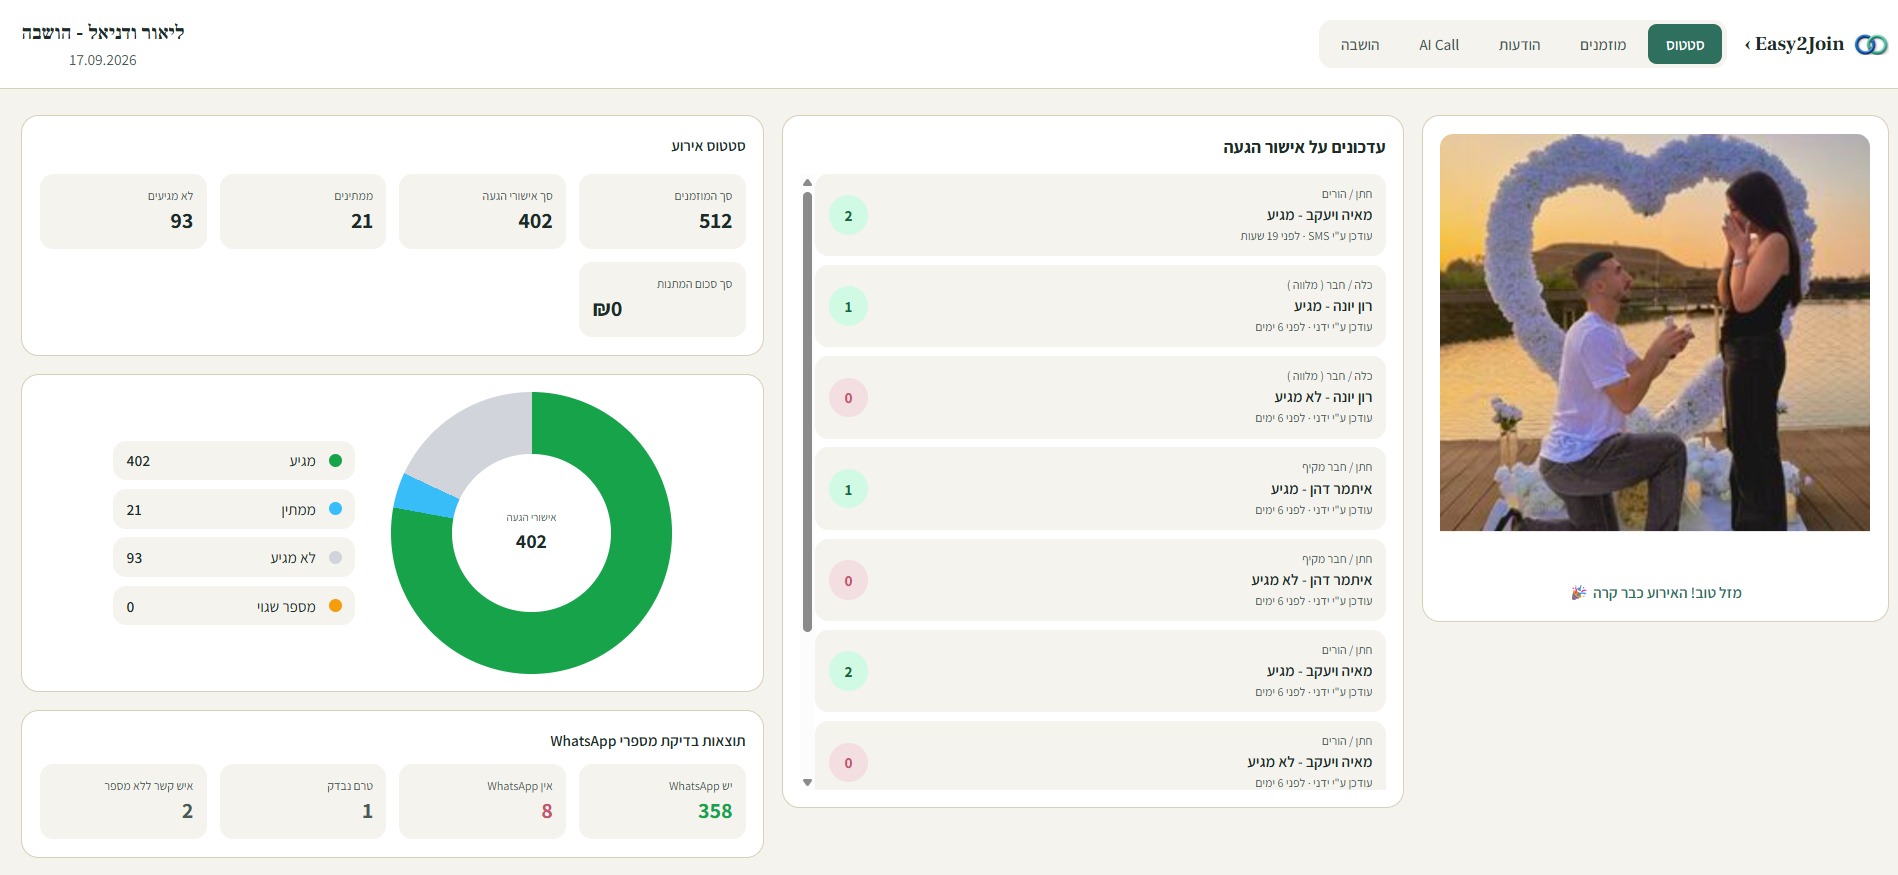The image size is (1898, 875).
Task: Click the updates list scrollbar thumb
Action: coord(807,411)
